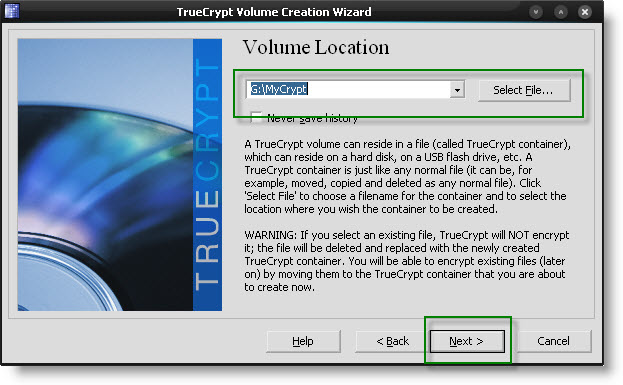Open the Select File... browser
The width and height of the screenshot is (623, 385).
click(524, 90)
